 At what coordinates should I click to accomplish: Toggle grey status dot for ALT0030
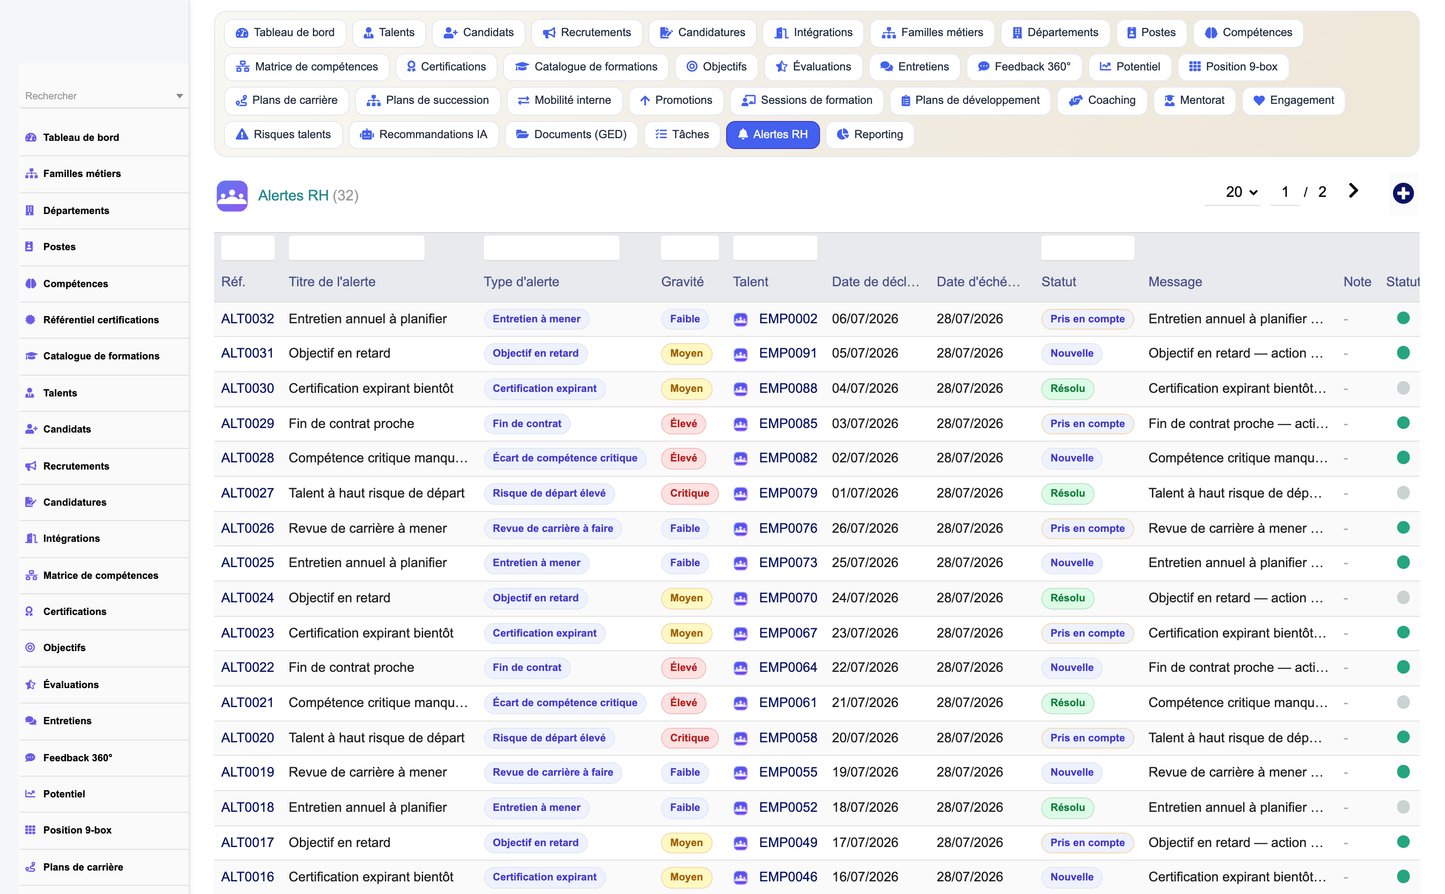click(x=1403, y=388)
